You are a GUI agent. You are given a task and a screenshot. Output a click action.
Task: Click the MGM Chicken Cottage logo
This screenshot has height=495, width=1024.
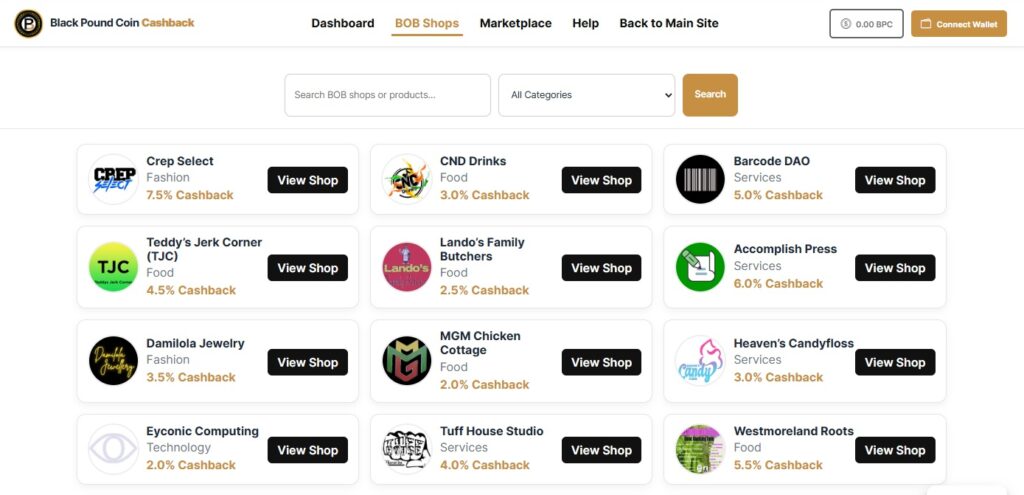pos(406,361)
